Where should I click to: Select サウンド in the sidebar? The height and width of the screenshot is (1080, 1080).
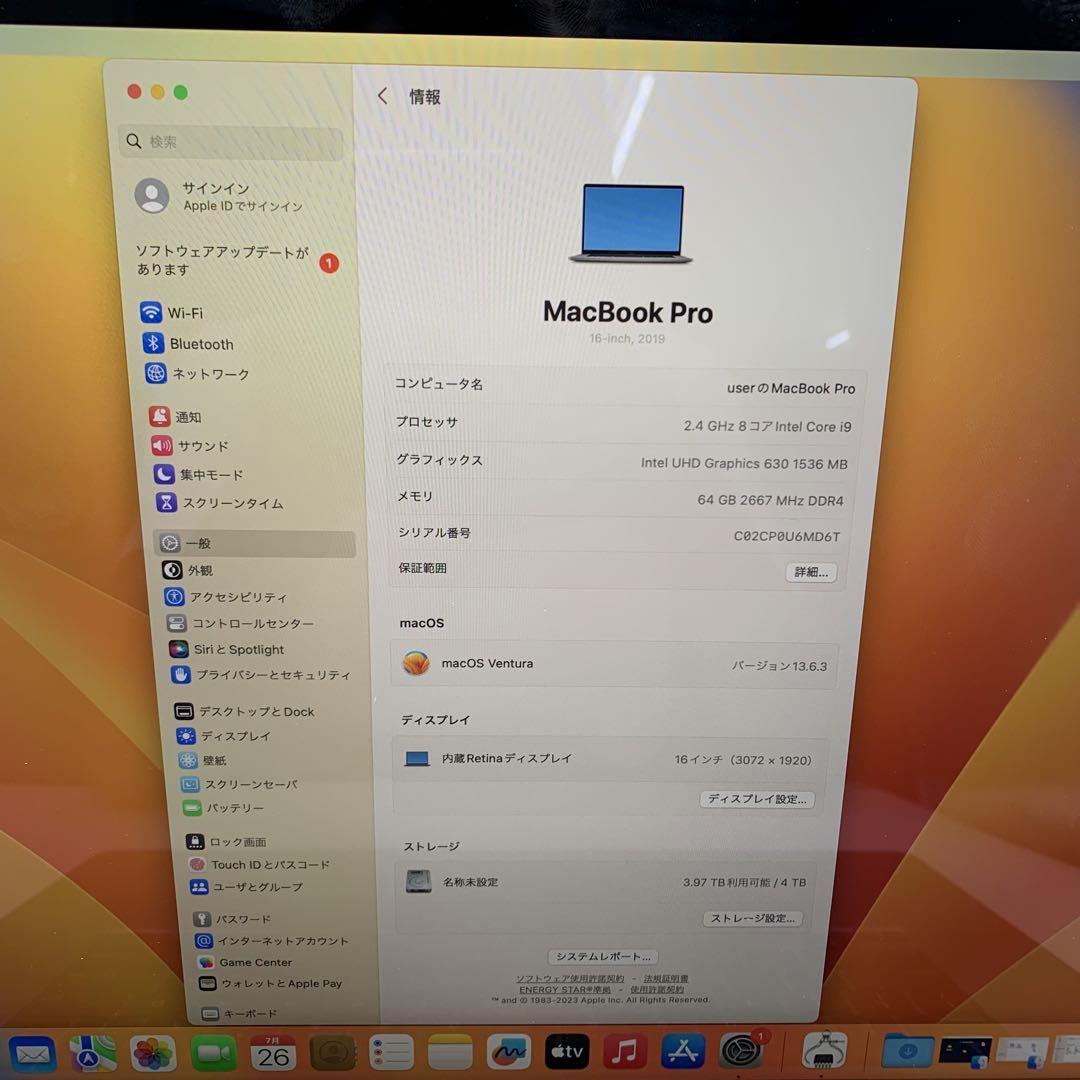click(x=190, y=446)
